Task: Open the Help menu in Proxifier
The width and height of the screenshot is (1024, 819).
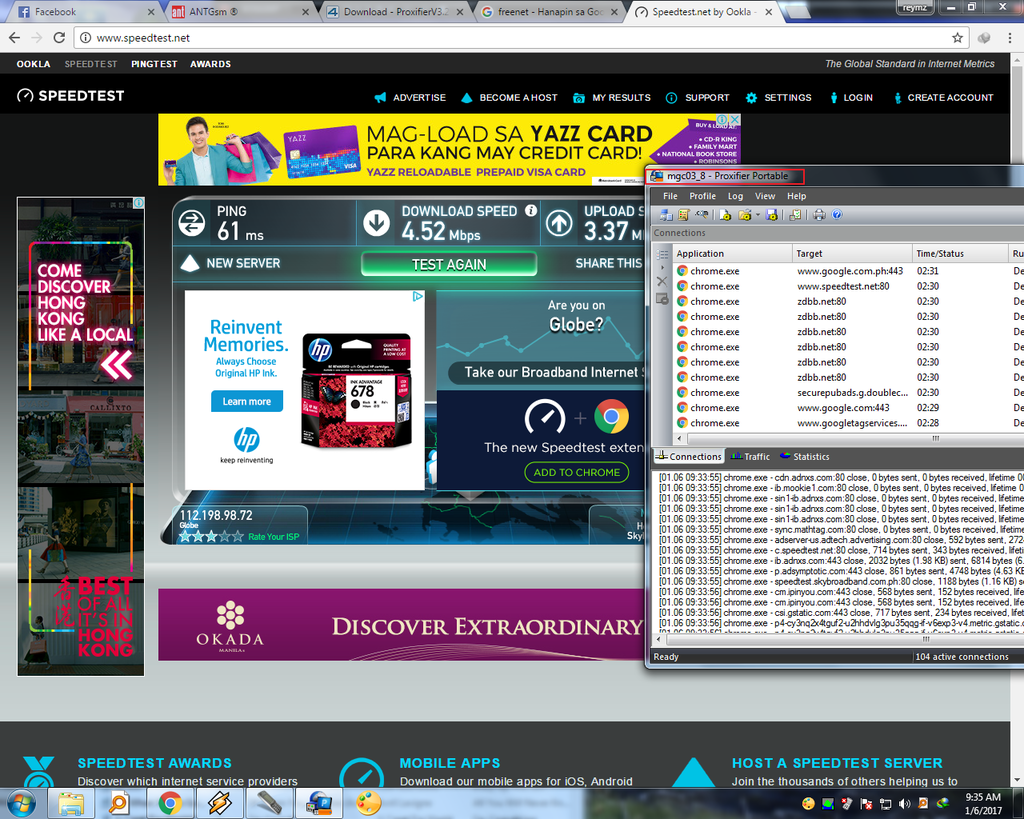Action: (x=796, y=196)
